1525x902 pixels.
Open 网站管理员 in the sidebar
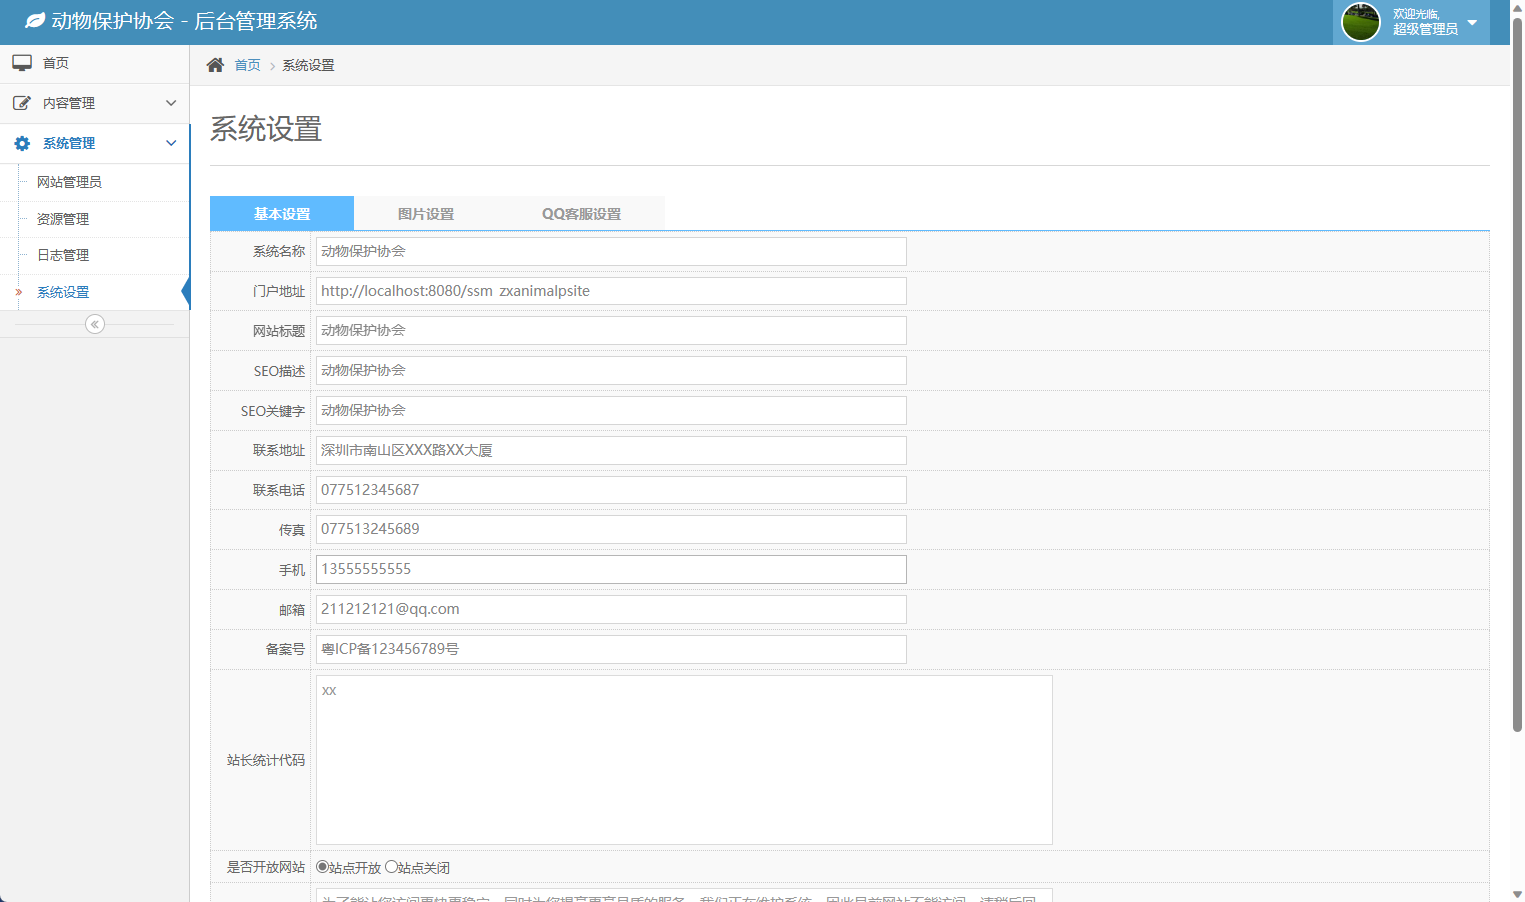(x=69, y=182)
